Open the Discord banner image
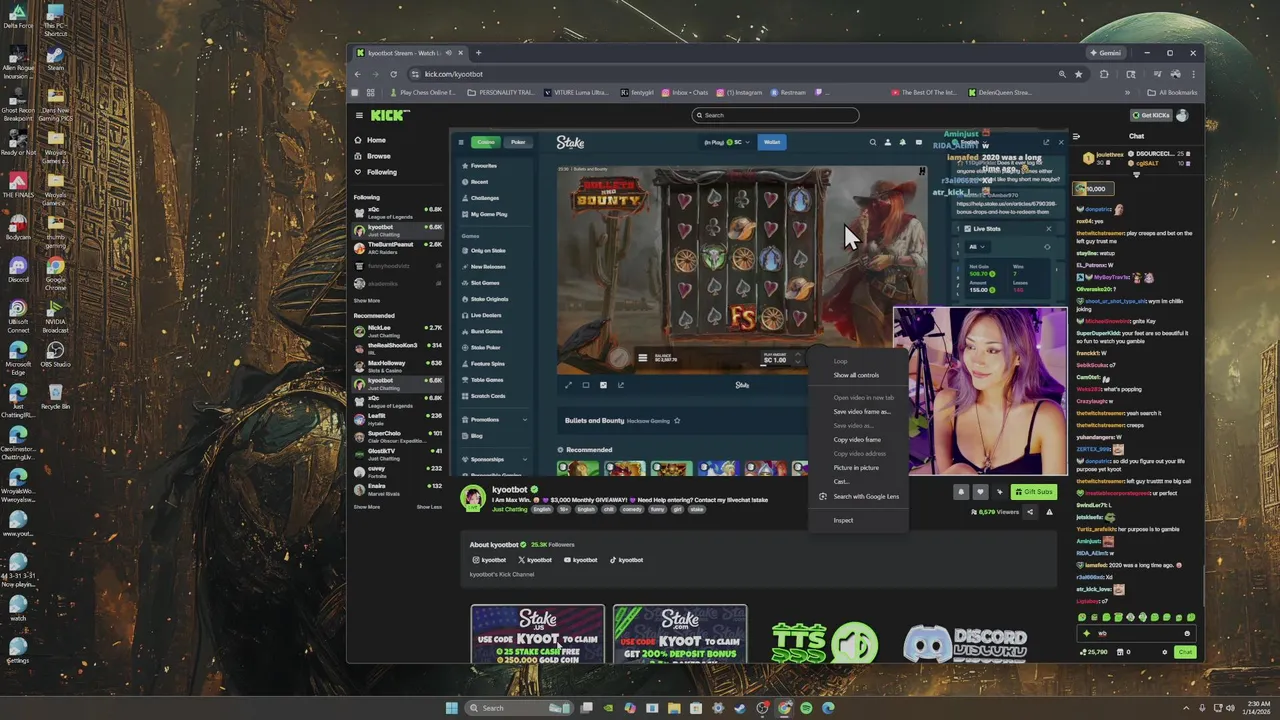Screen dimensions: 1280x720 click(965, 642)
